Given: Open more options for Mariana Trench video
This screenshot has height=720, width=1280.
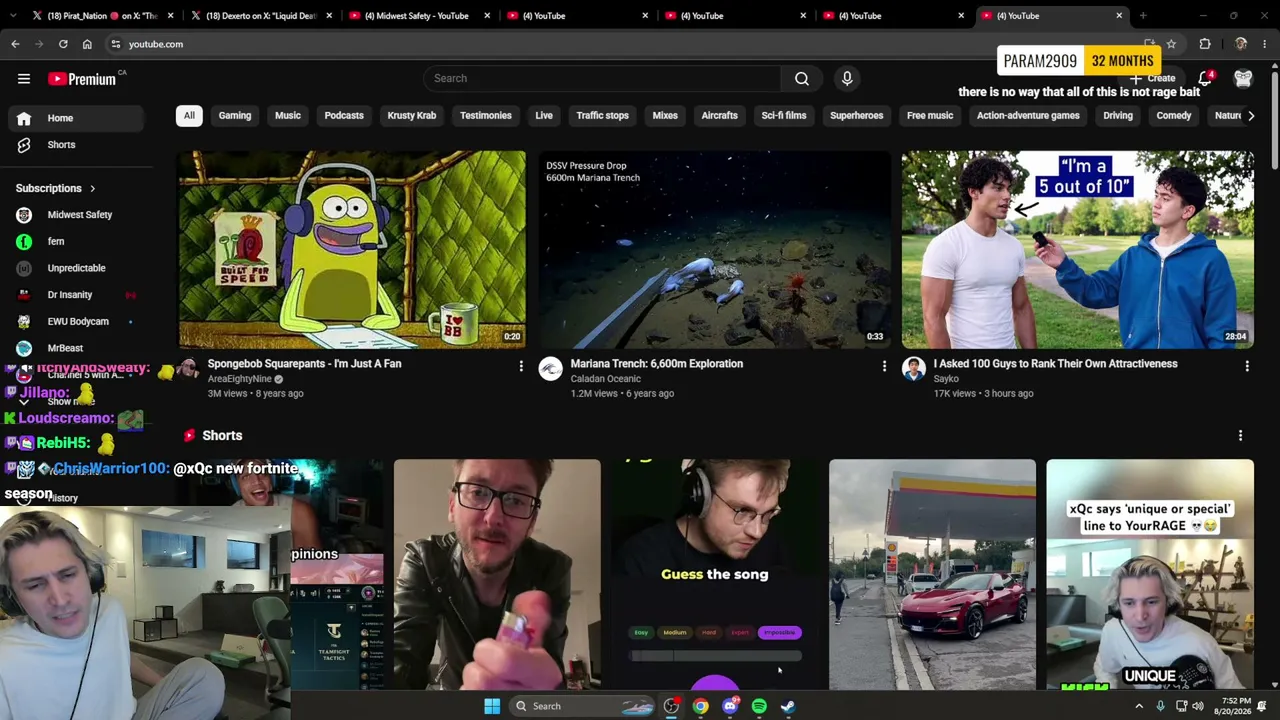Looking at the screenshot, I should [x=884, y=367].
